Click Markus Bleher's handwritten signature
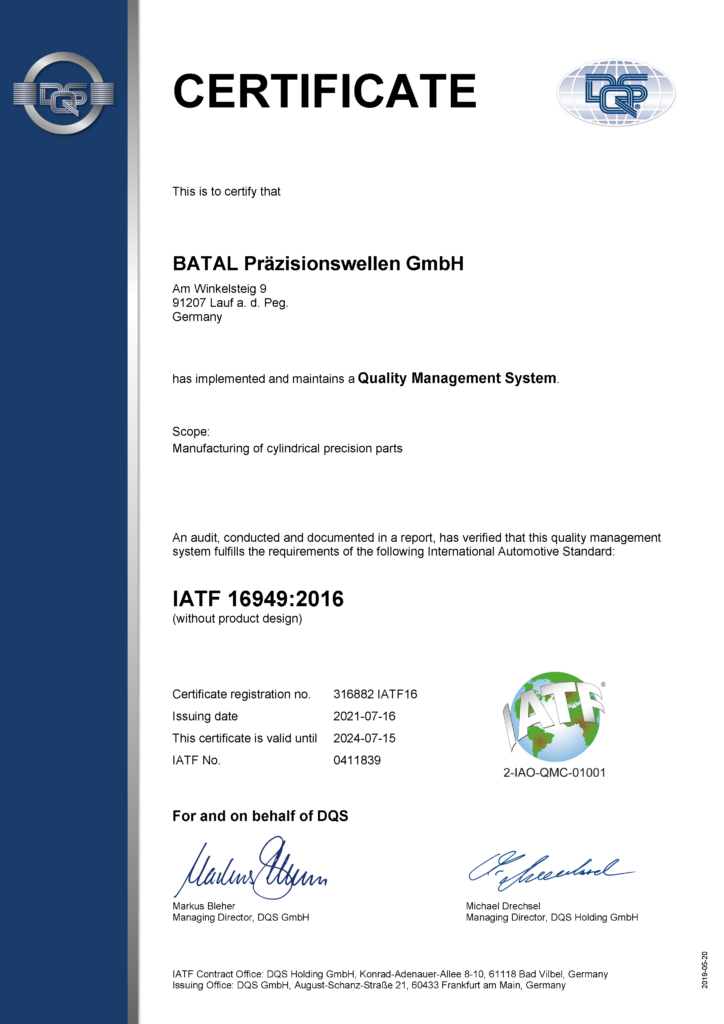 pos(250,870)
